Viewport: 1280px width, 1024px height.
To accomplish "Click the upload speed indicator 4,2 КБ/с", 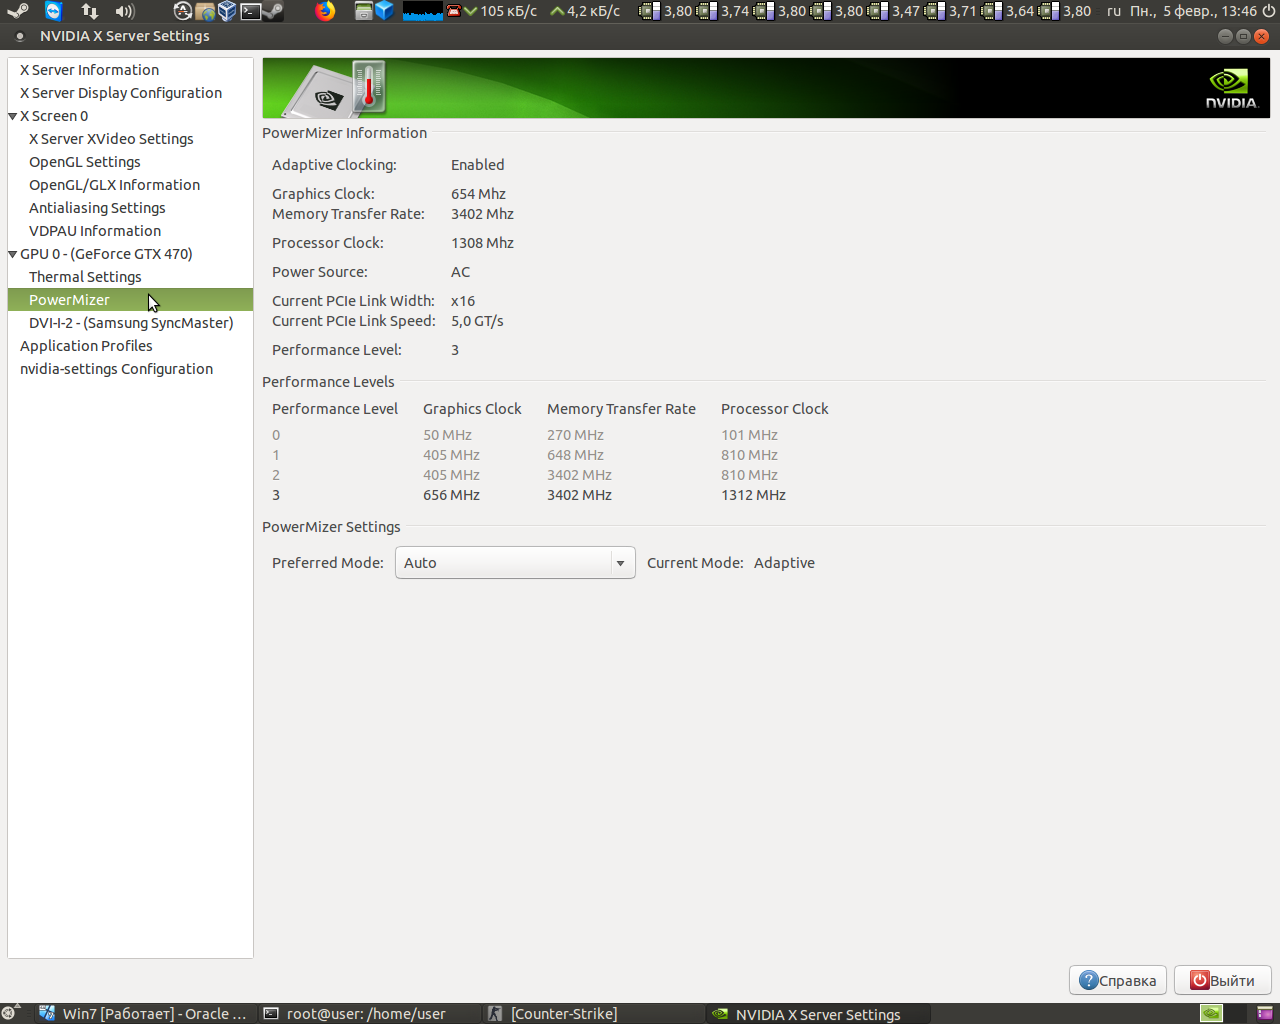I will pyautogui.click(x=585, y=11).
